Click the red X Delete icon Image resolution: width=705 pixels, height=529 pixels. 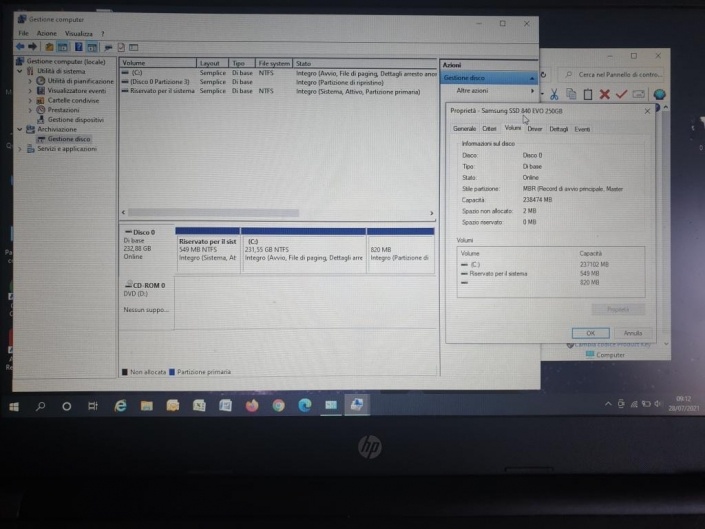tap(604, 94)
